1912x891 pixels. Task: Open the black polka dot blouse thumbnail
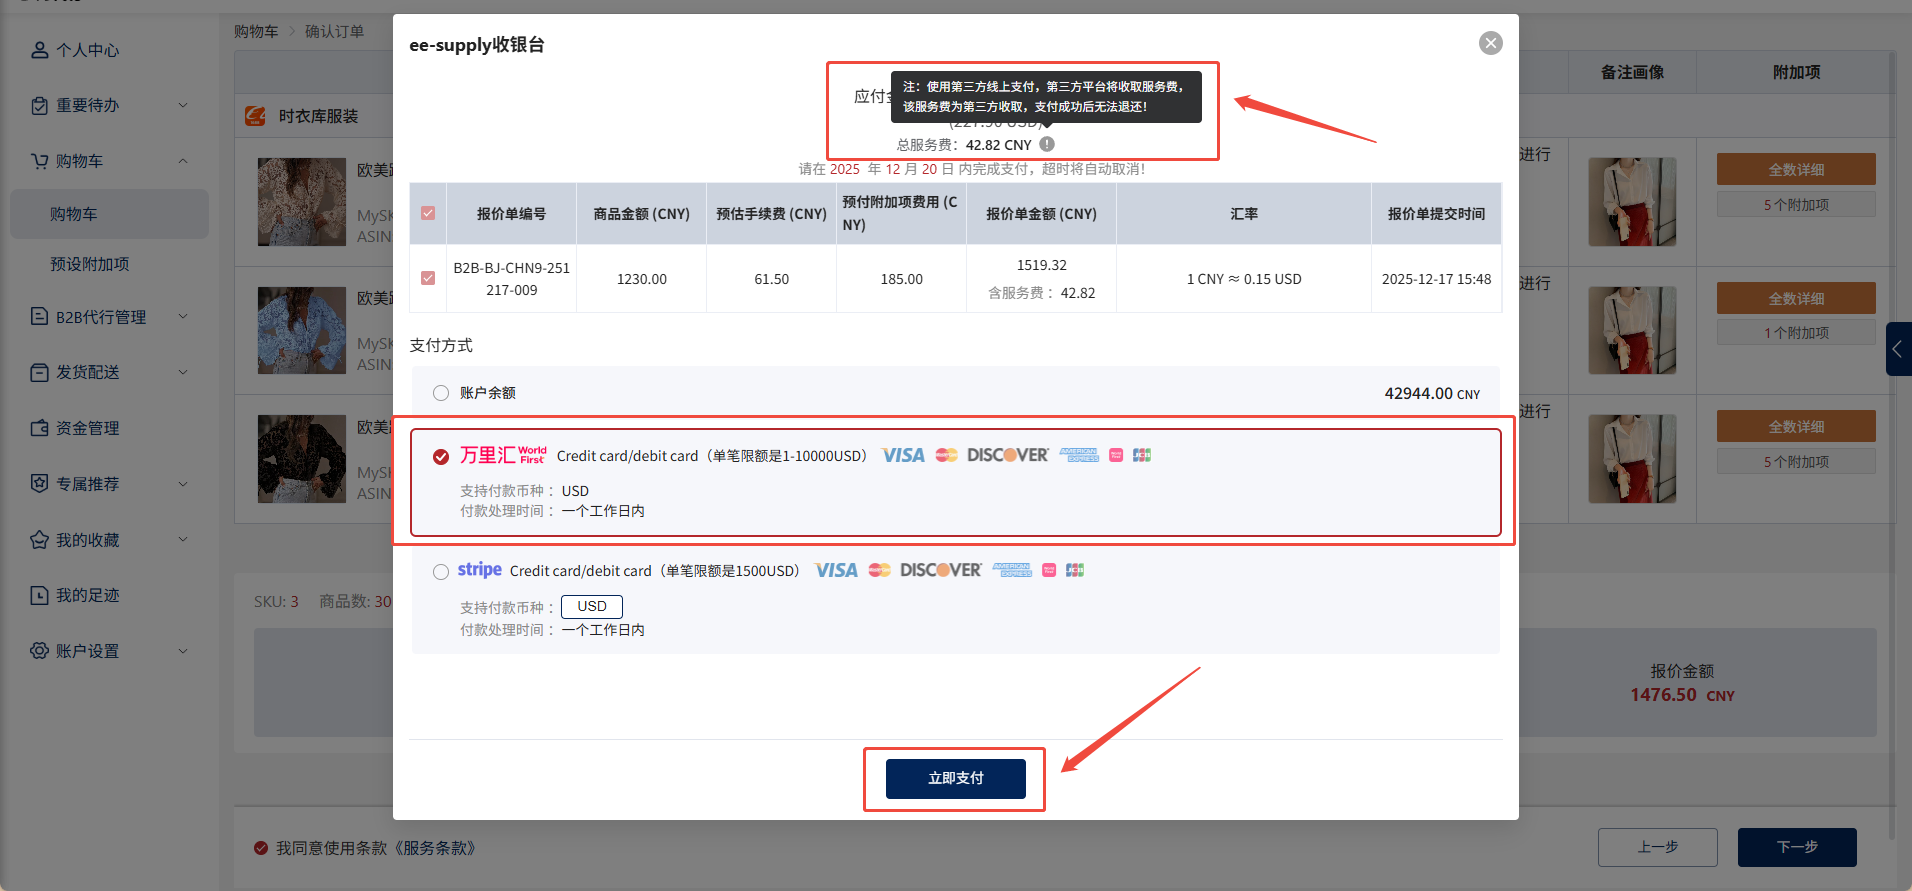tap(302, 459)
